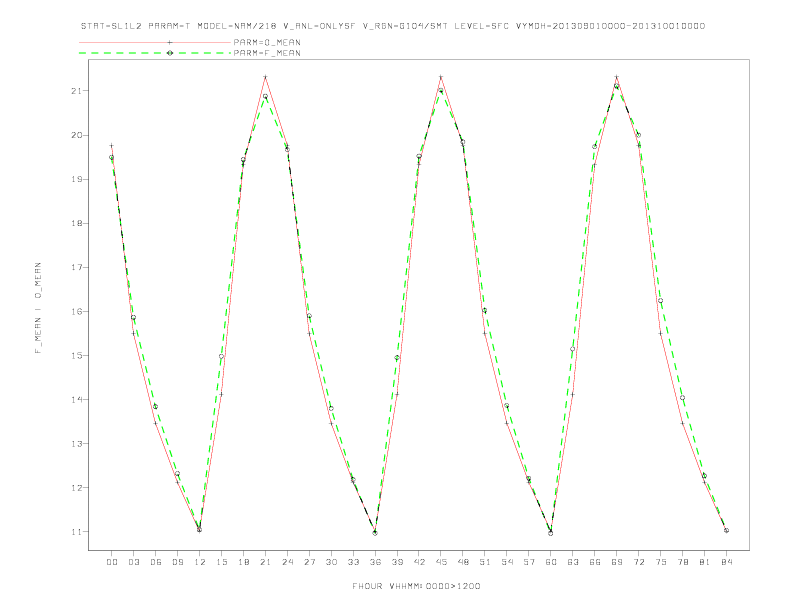Viewport: 792px width, 612px height.
Task: Click x-axis forecast hour label 63
Action: (573, 562)
